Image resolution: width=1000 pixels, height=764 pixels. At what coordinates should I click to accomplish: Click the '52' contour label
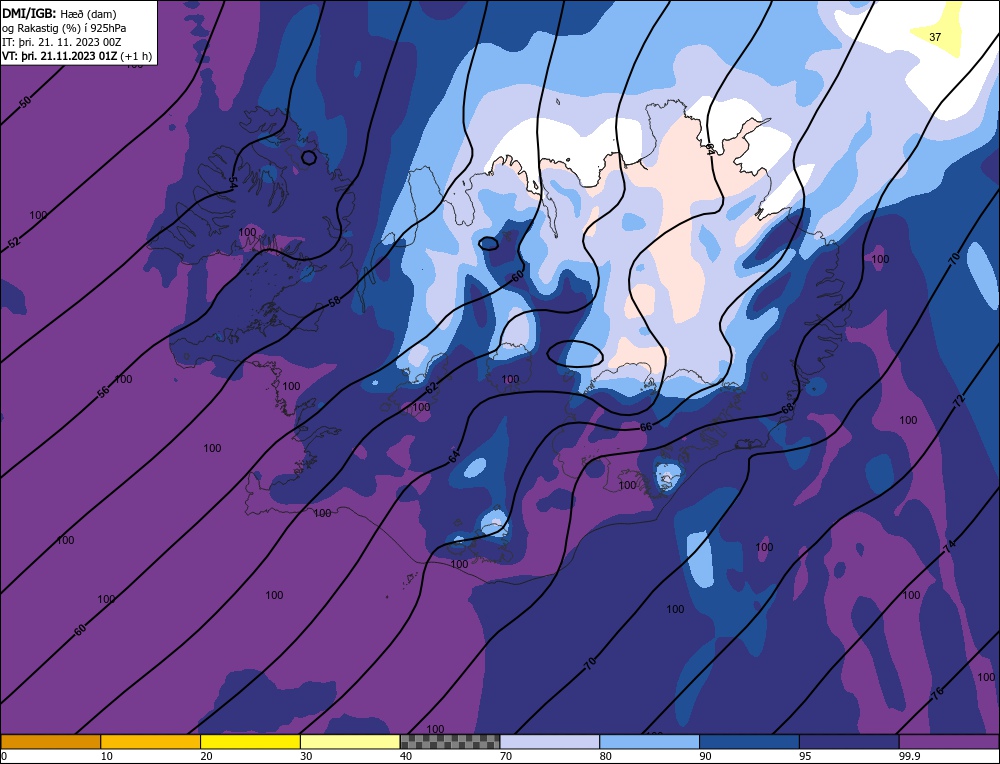pyautogui.click(x=14, y=242)
